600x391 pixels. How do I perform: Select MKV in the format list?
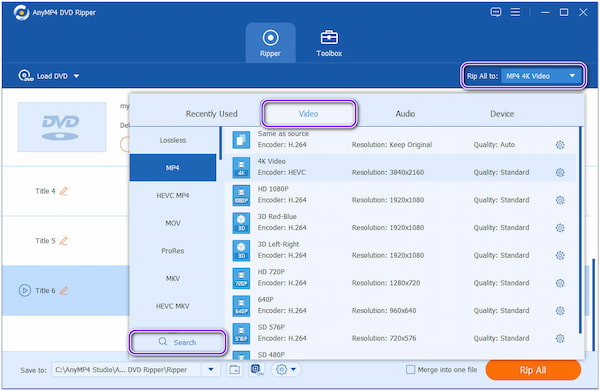[x=173, y=278]
